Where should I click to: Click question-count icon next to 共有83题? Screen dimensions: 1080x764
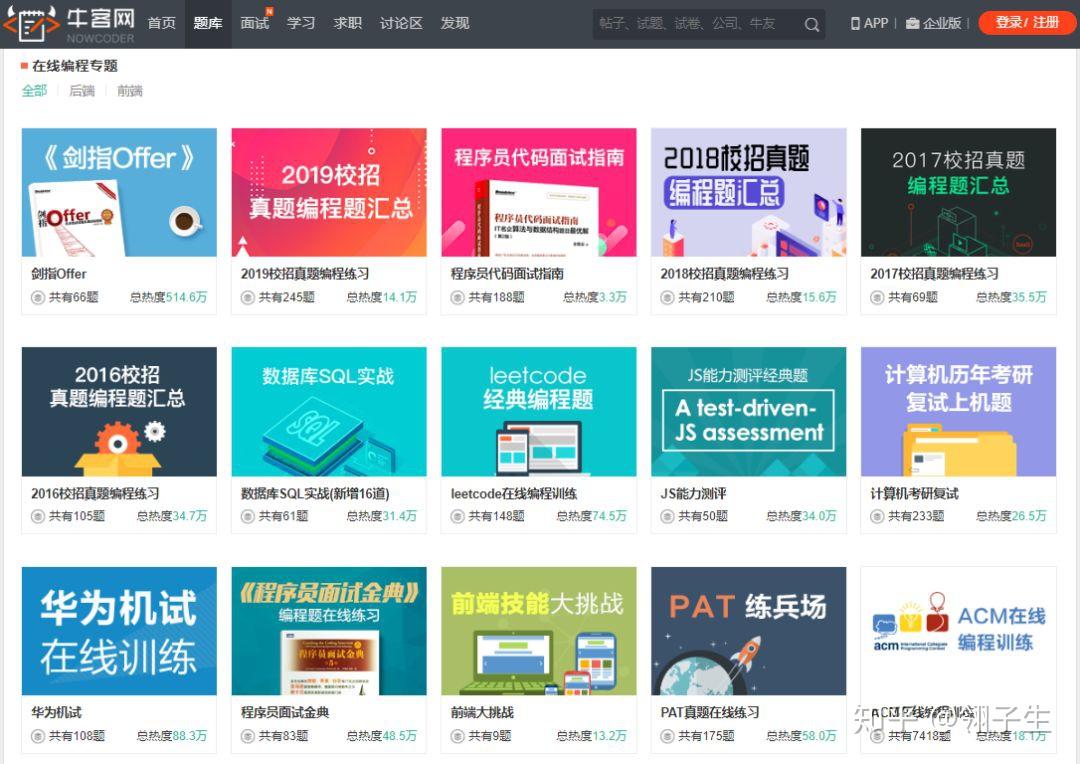(x=247, y=736)
